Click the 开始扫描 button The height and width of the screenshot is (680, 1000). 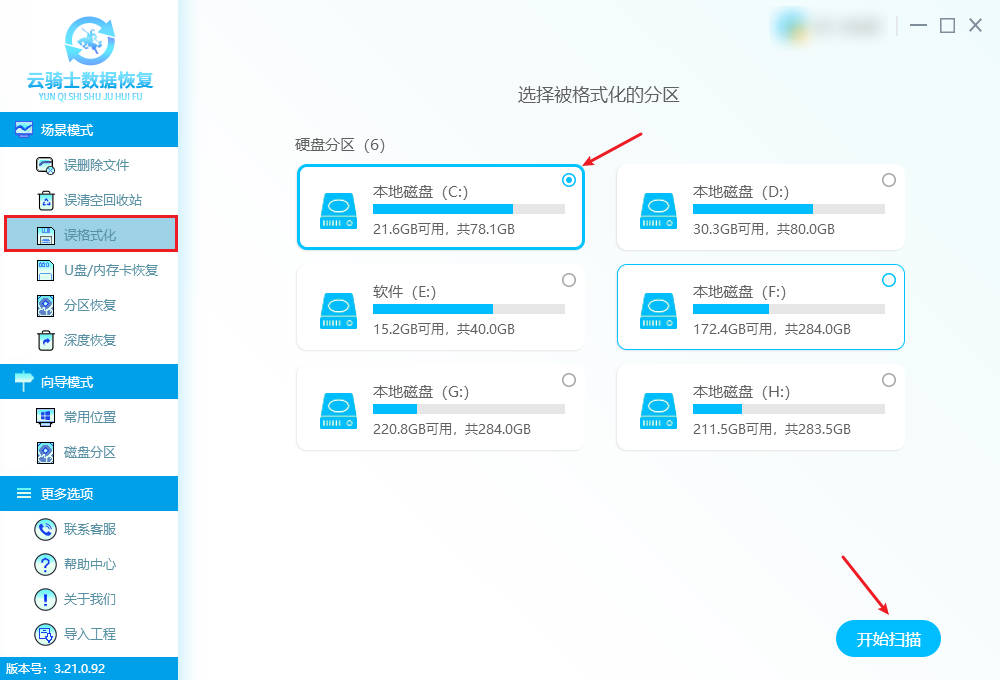(888, 639)
